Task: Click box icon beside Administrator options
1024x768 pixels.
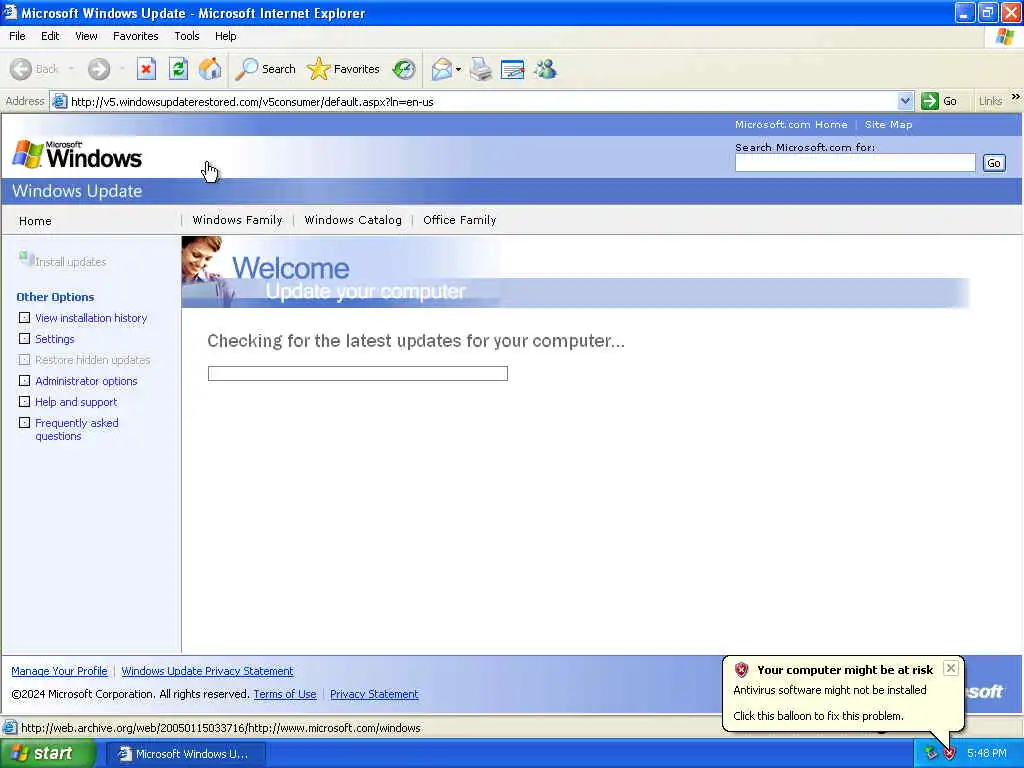Action: click(24, 380)
